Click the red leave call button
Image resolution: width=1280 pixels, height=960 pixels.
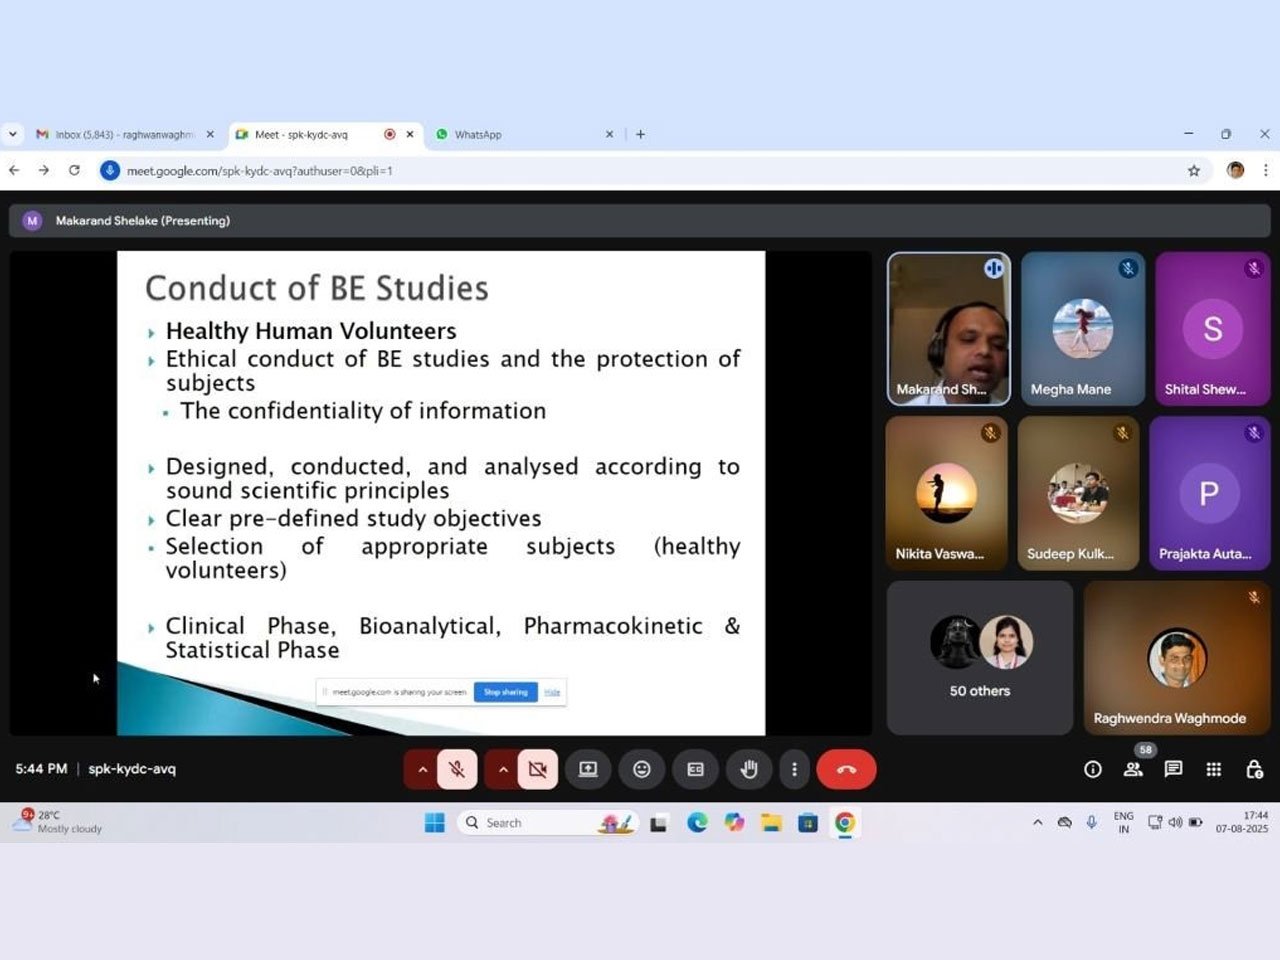pos(846,769)
